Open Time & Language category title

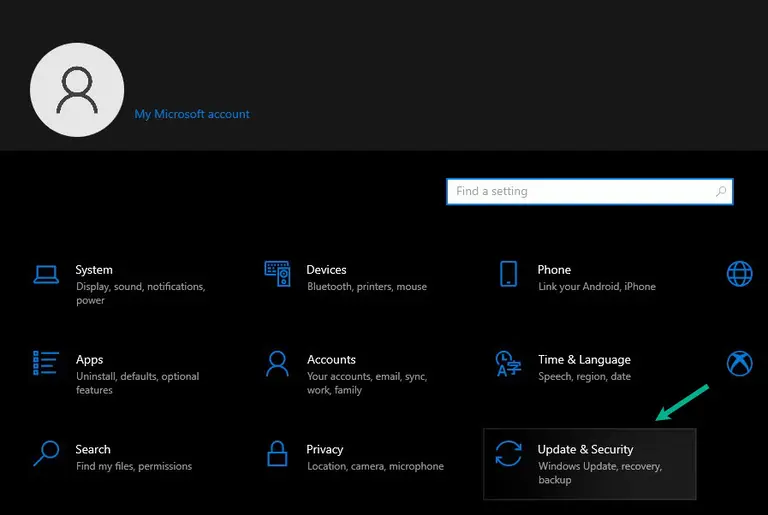click(584, 360)
